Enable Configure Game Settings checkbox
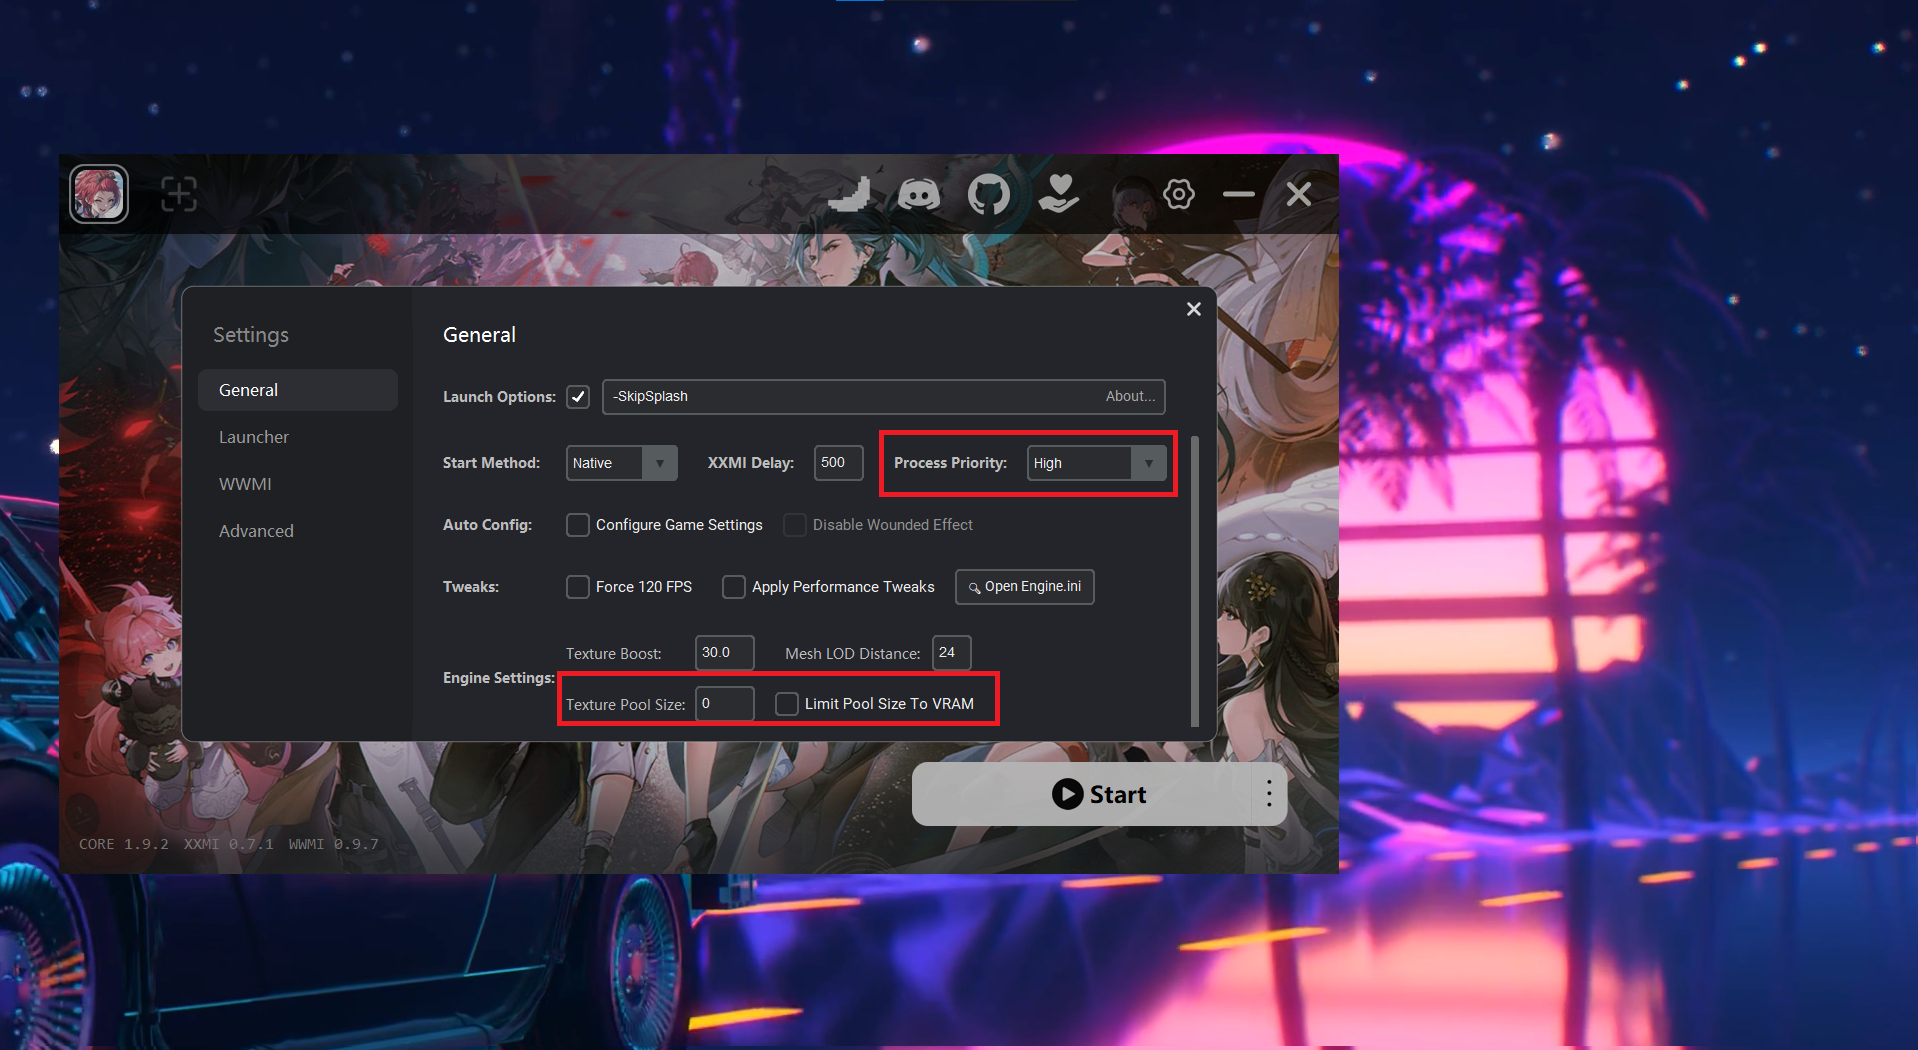Image resolution: width=1918 pixels, height=1050 pixels. coord(578,525)
